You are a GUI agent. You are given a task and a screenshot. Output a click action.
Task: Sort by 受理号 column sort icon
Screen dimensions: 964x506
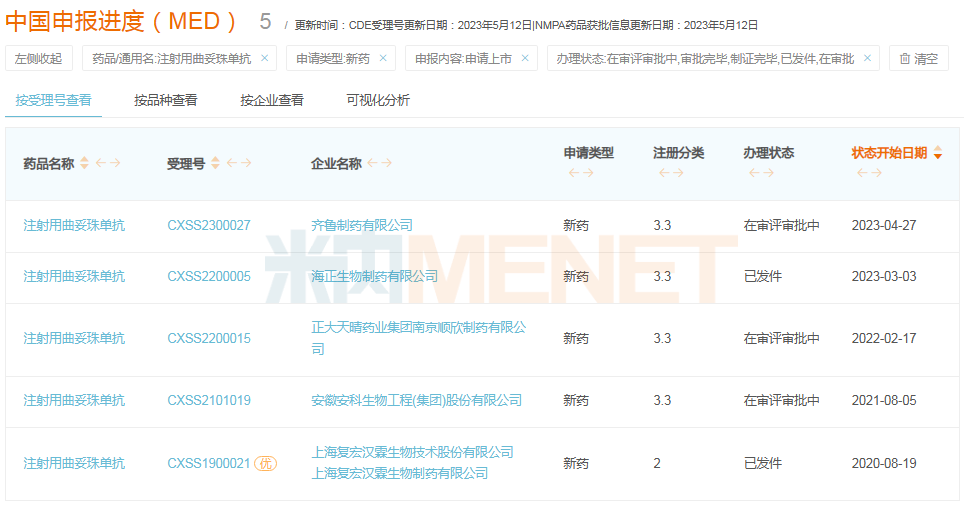[215, 164]
